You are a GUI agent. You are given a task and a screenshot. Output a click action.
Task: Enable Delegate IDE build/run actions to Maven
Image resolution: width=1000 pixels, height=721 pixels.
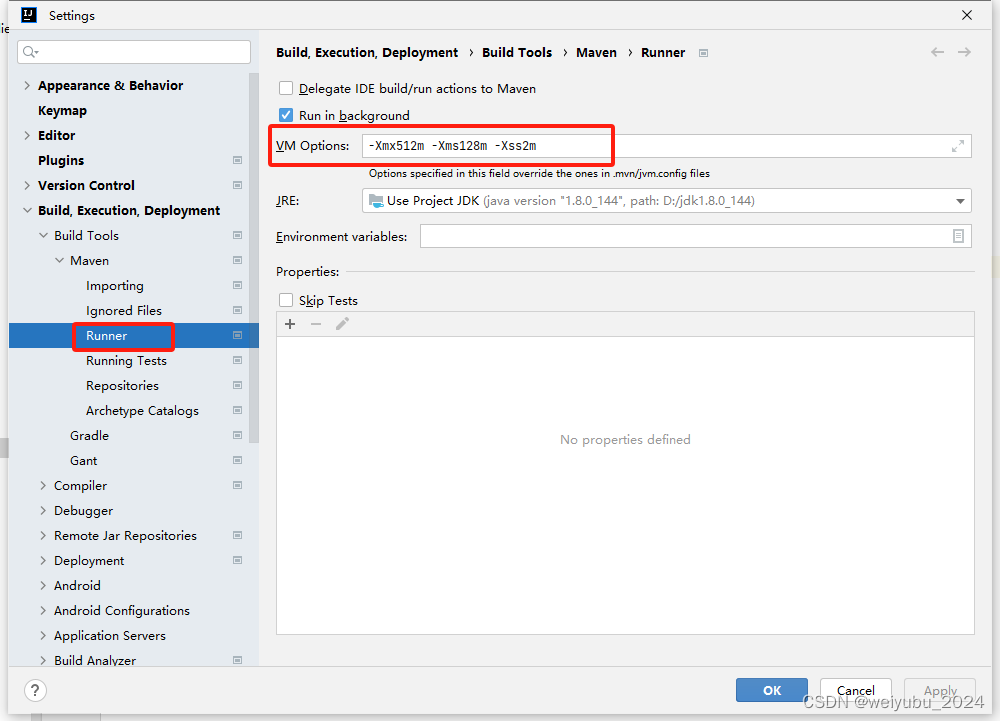[286, 88]
